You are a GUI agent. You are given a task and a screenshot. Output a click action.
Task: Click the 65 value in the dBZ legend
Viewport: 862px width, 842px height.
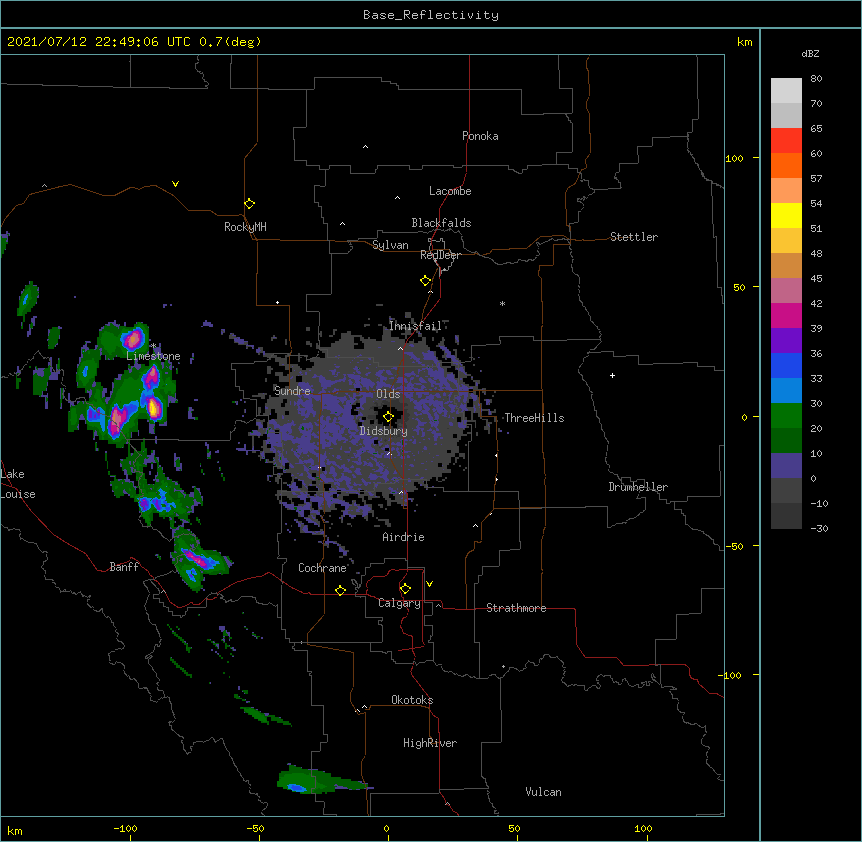[x=816, y=128]
